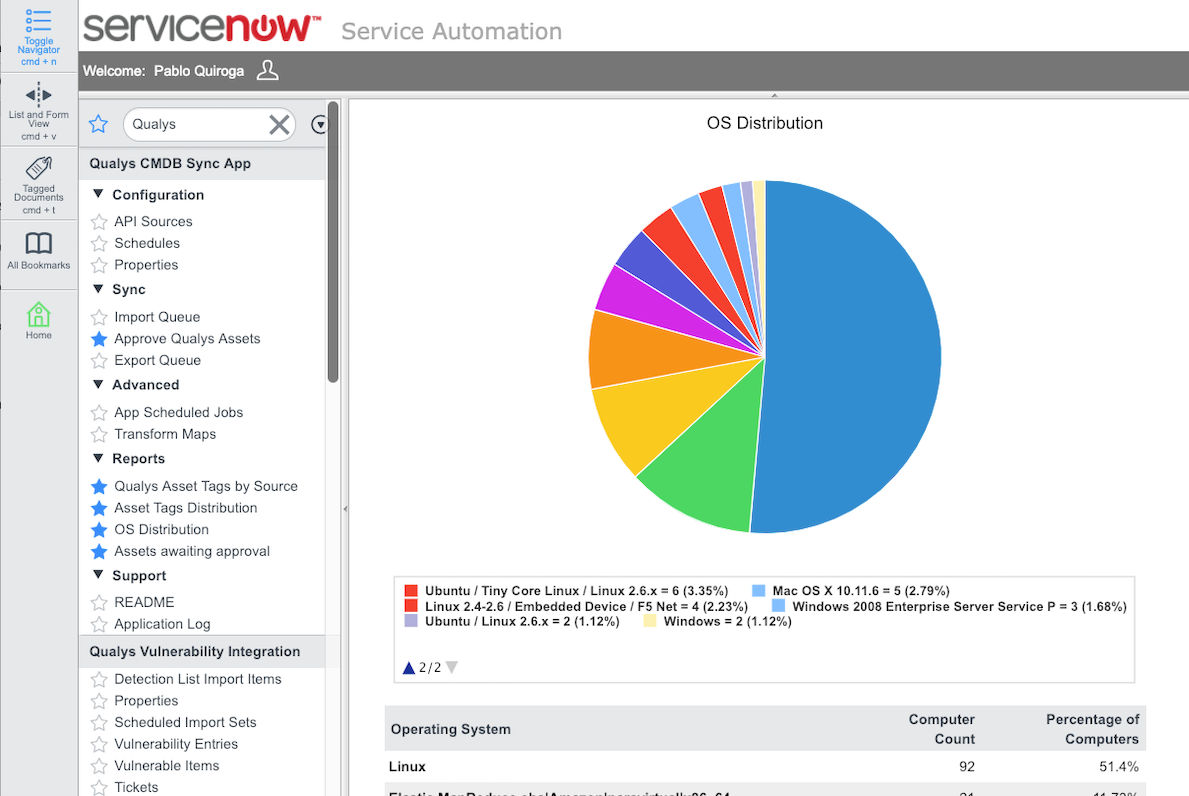Star the Properties module under Configuration
Viewport: 1189px width, 796px height.
click(99, 265)
